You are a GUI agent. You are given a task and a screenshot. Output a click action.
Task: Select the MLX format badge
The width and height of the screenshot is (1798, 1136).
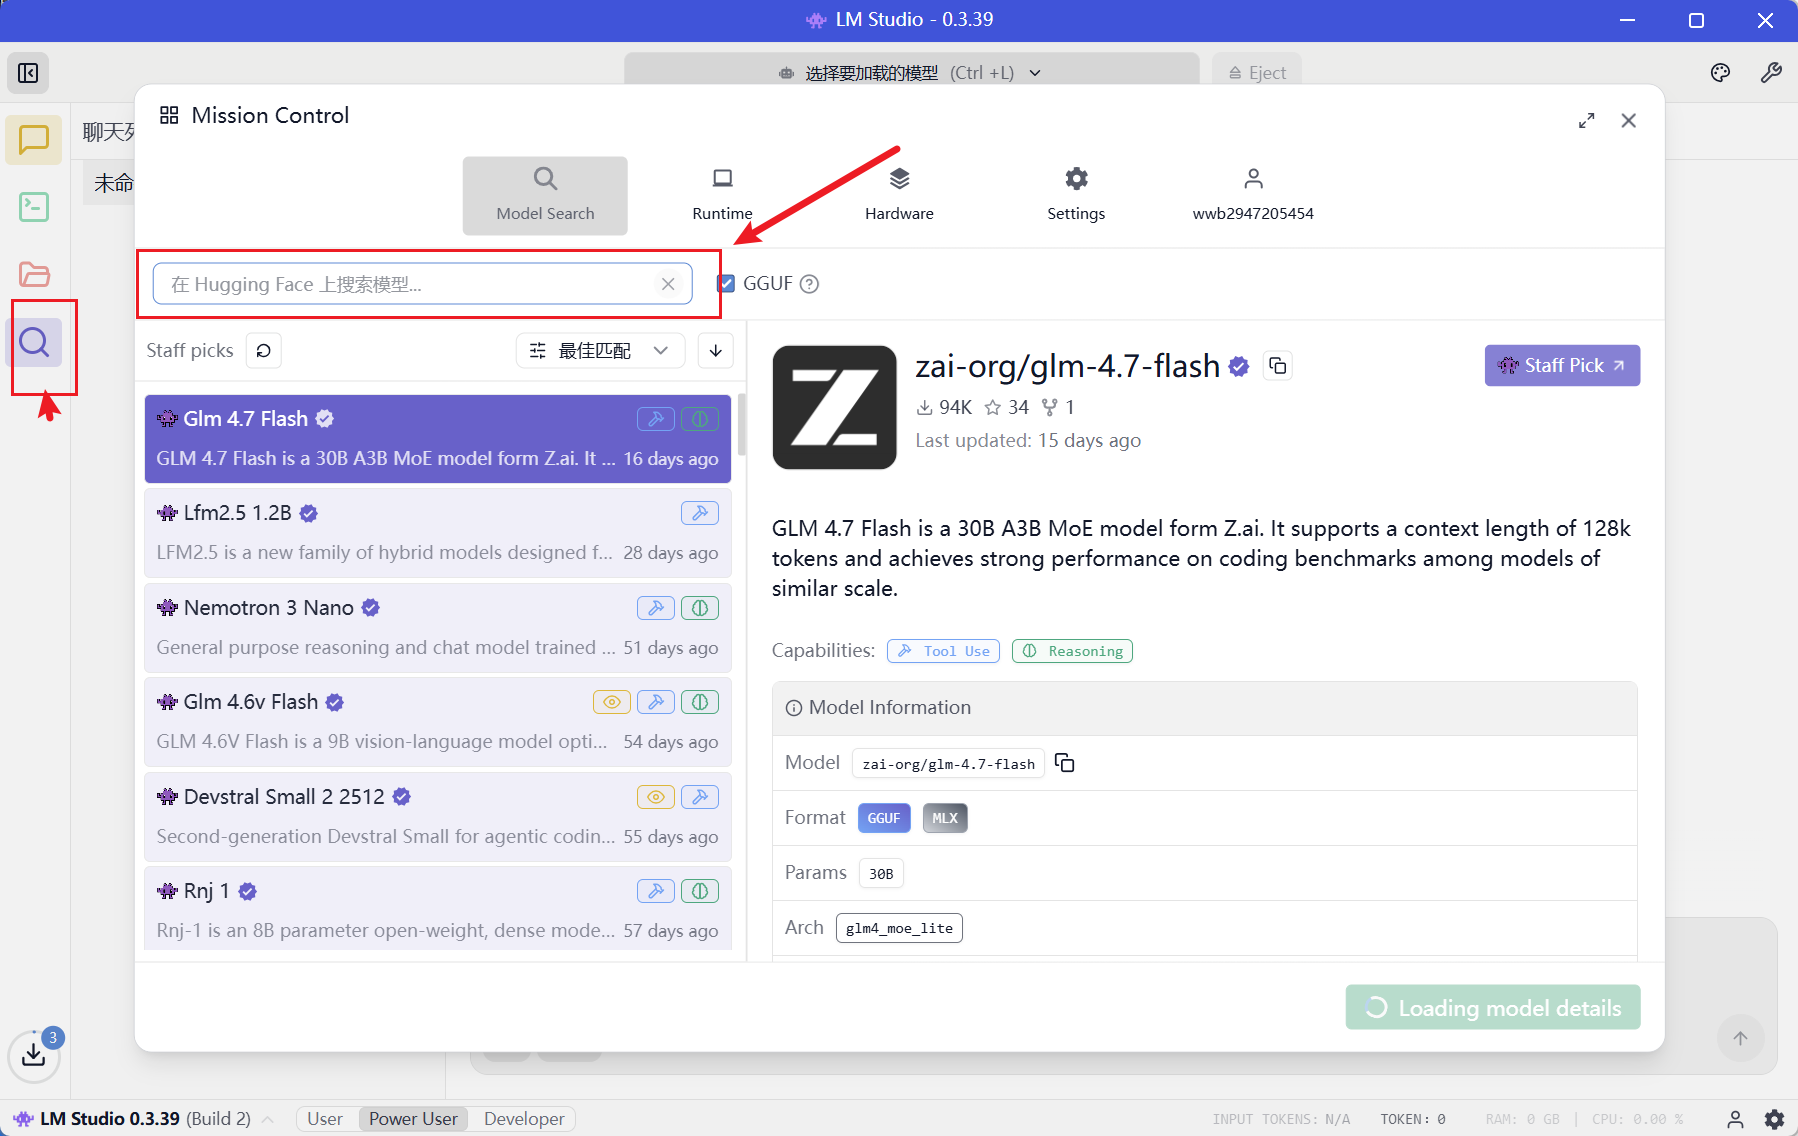945,818
